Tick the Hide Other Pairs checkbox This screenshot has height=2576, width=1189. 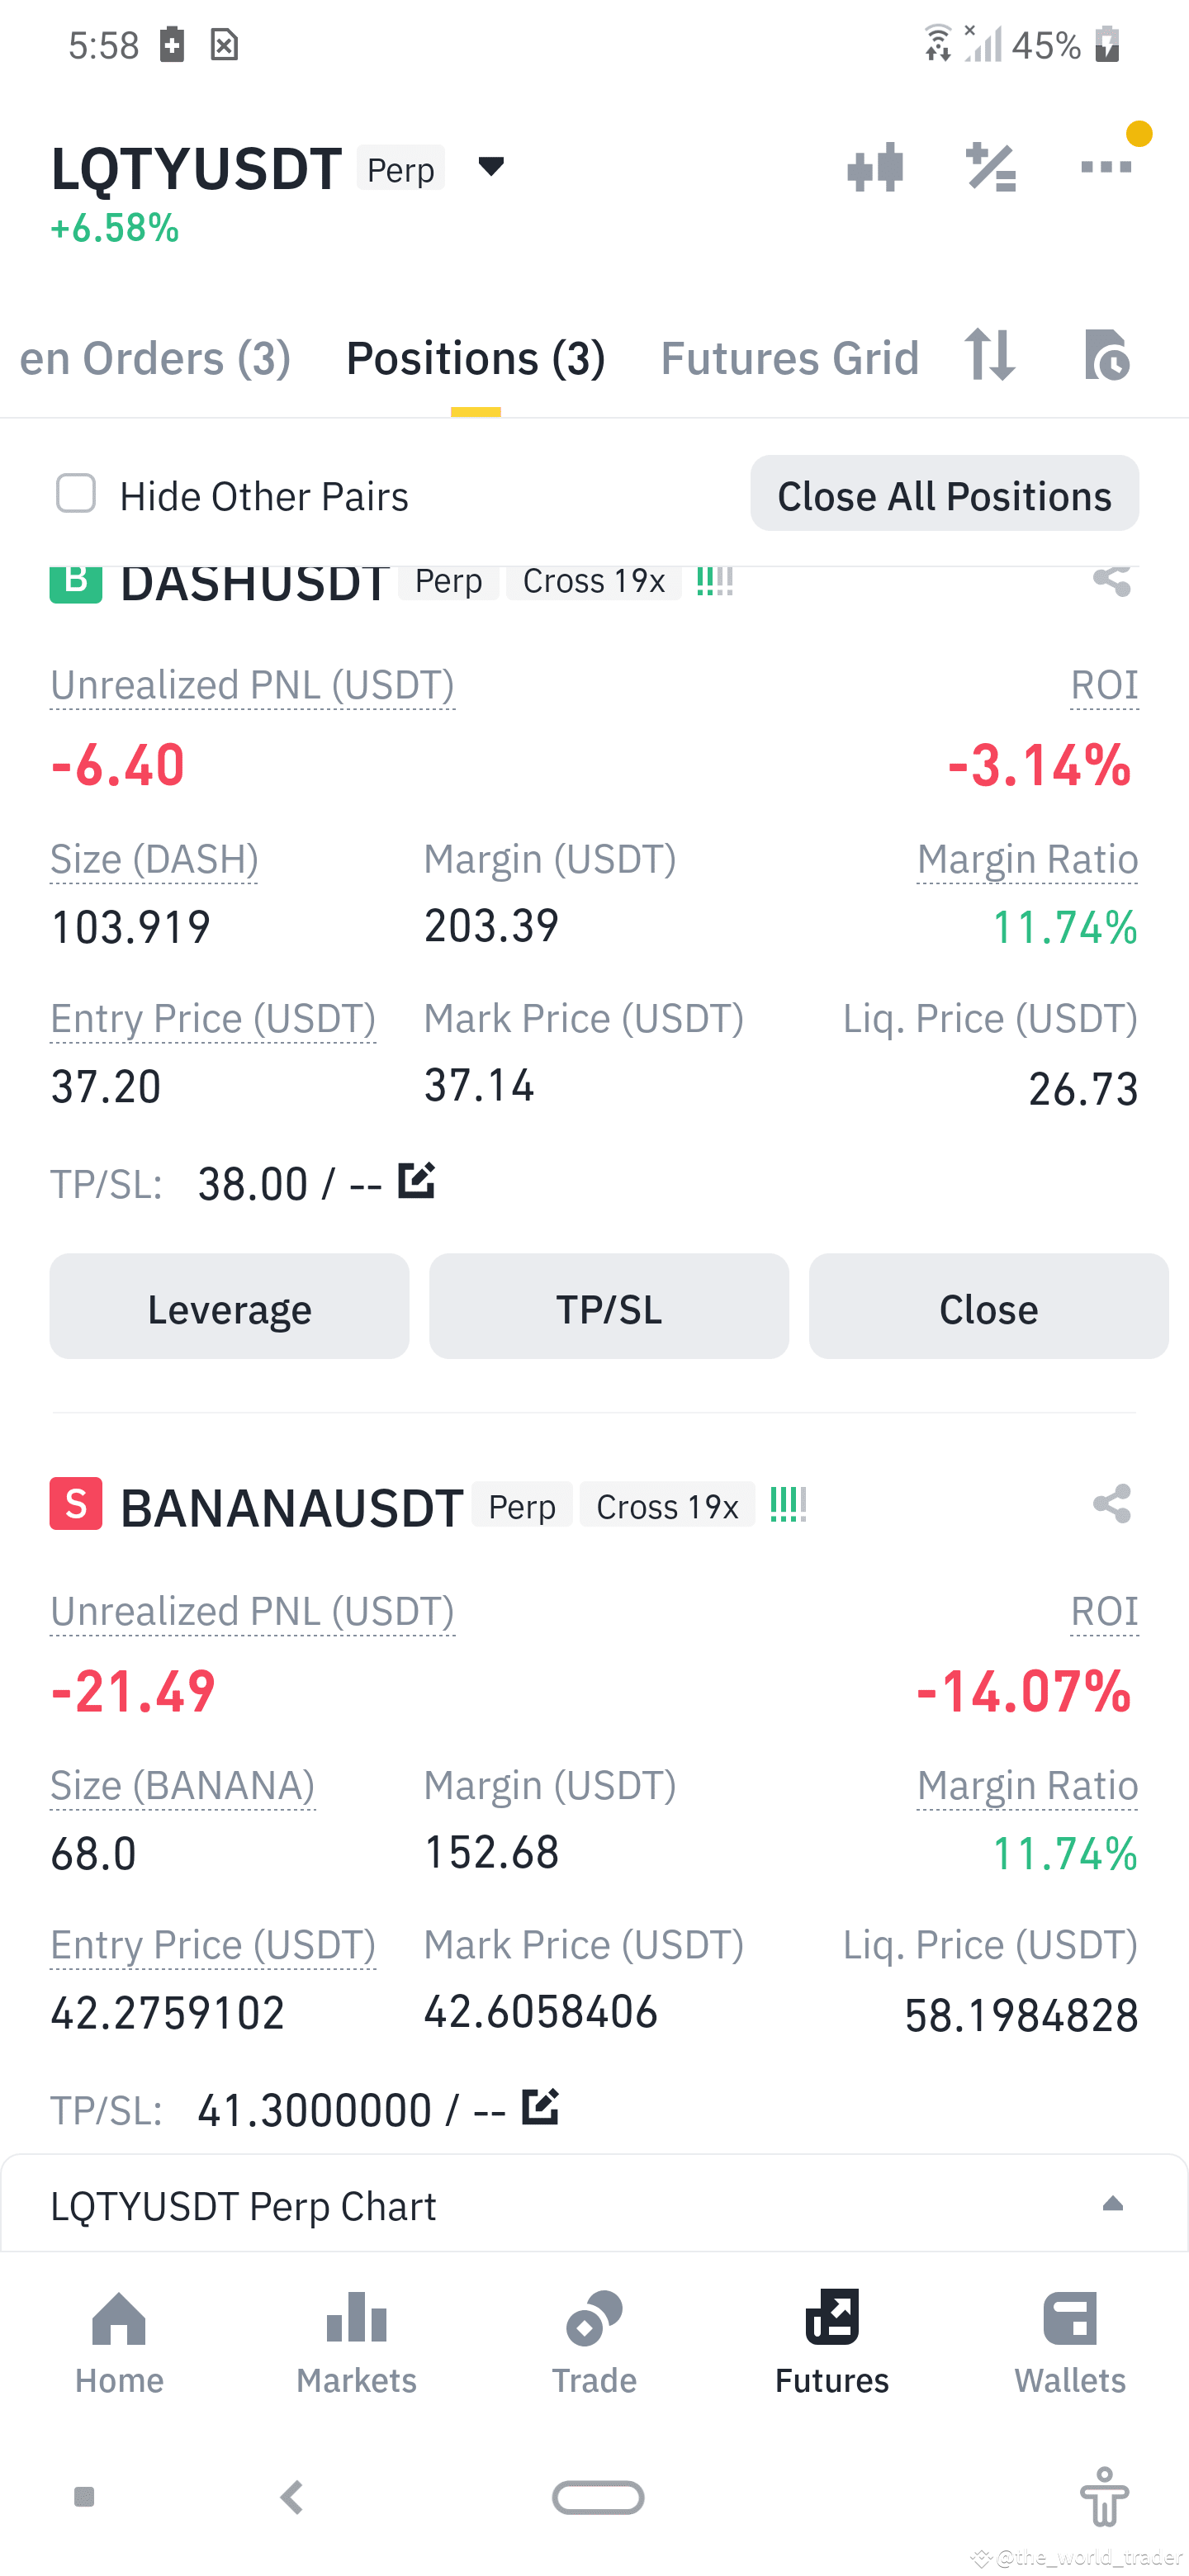point(76,494)
